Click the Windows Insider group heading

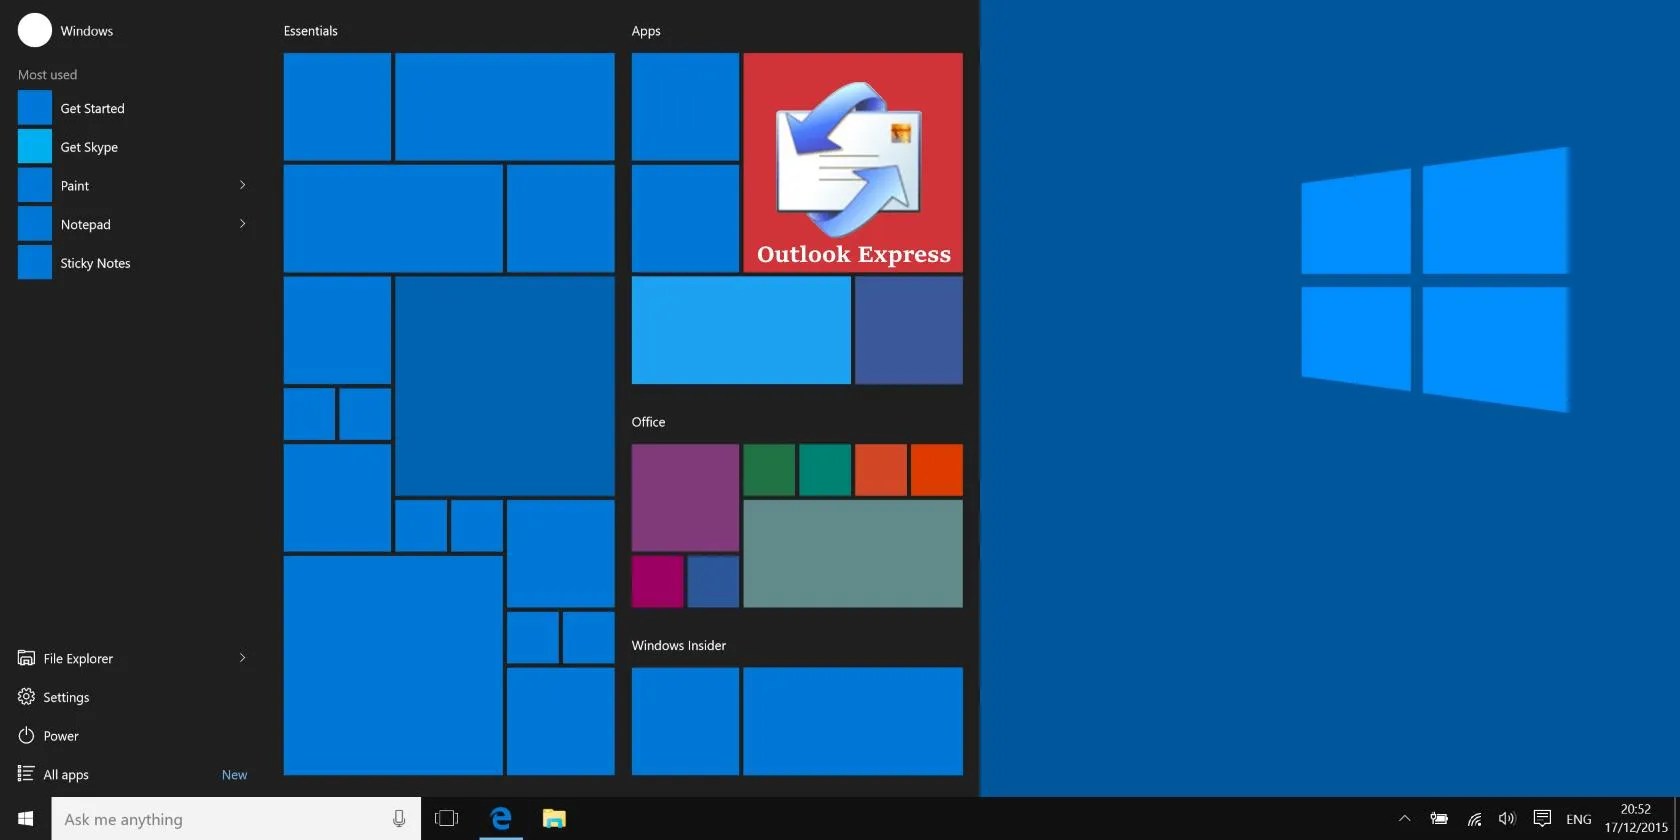(x=679, y=646)
